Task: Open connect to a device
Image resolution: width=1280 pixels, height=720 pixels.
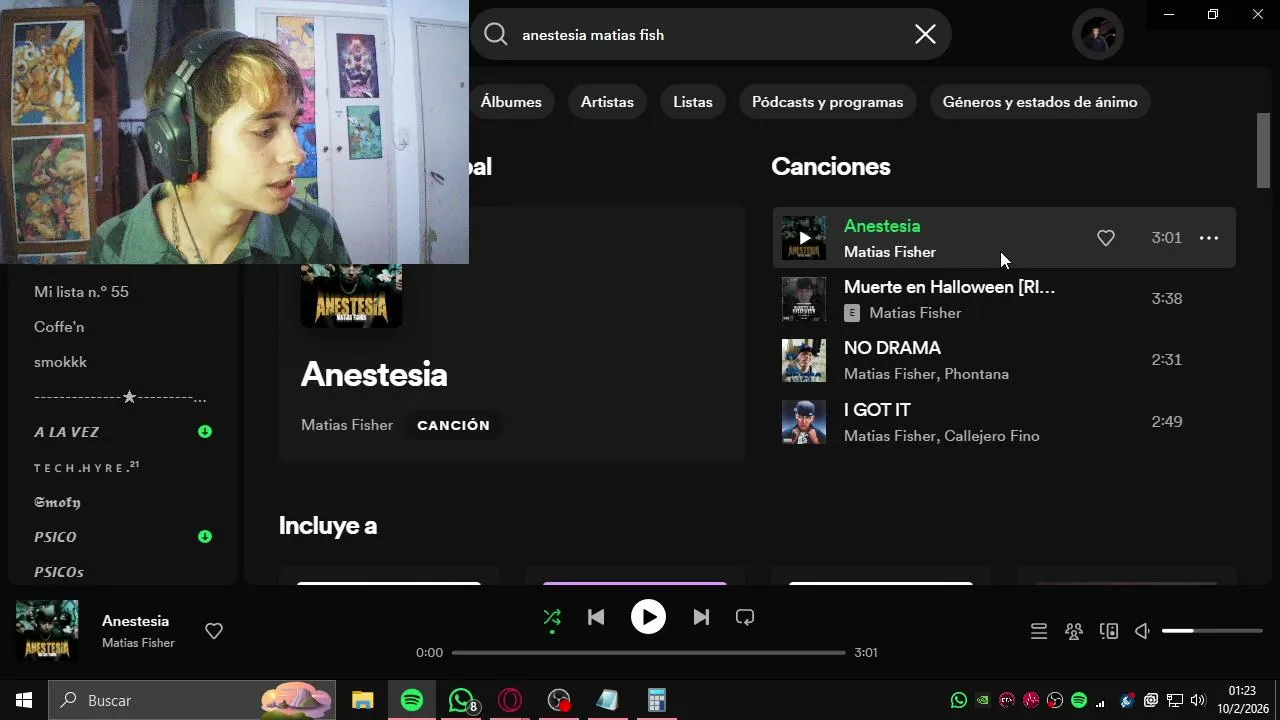Action: [1109, 631]
